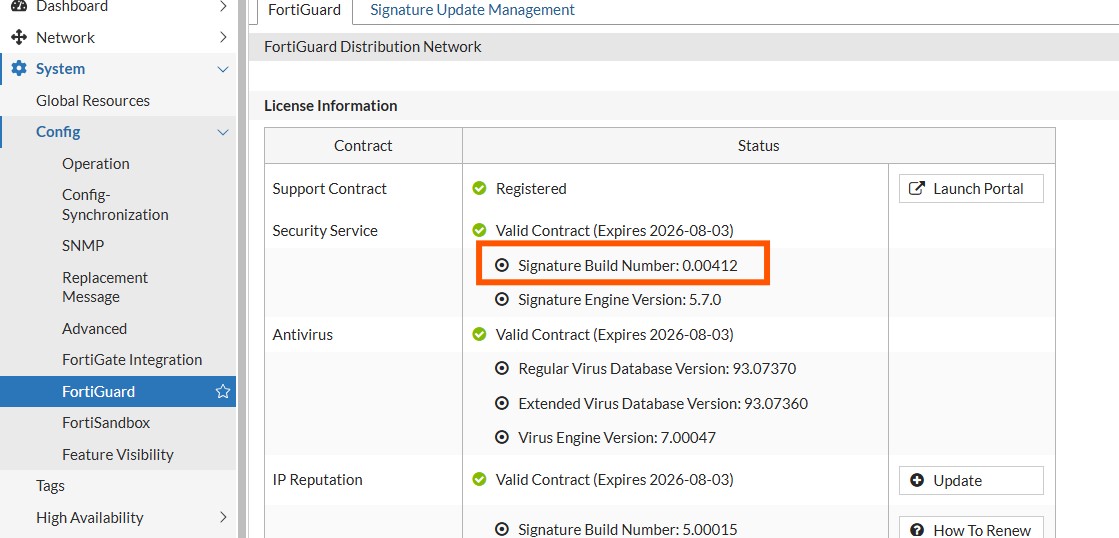The image size is (1119, 538).
Task: Click bullet icon beside Signature Build Number 0.00412
Action: 502,265
